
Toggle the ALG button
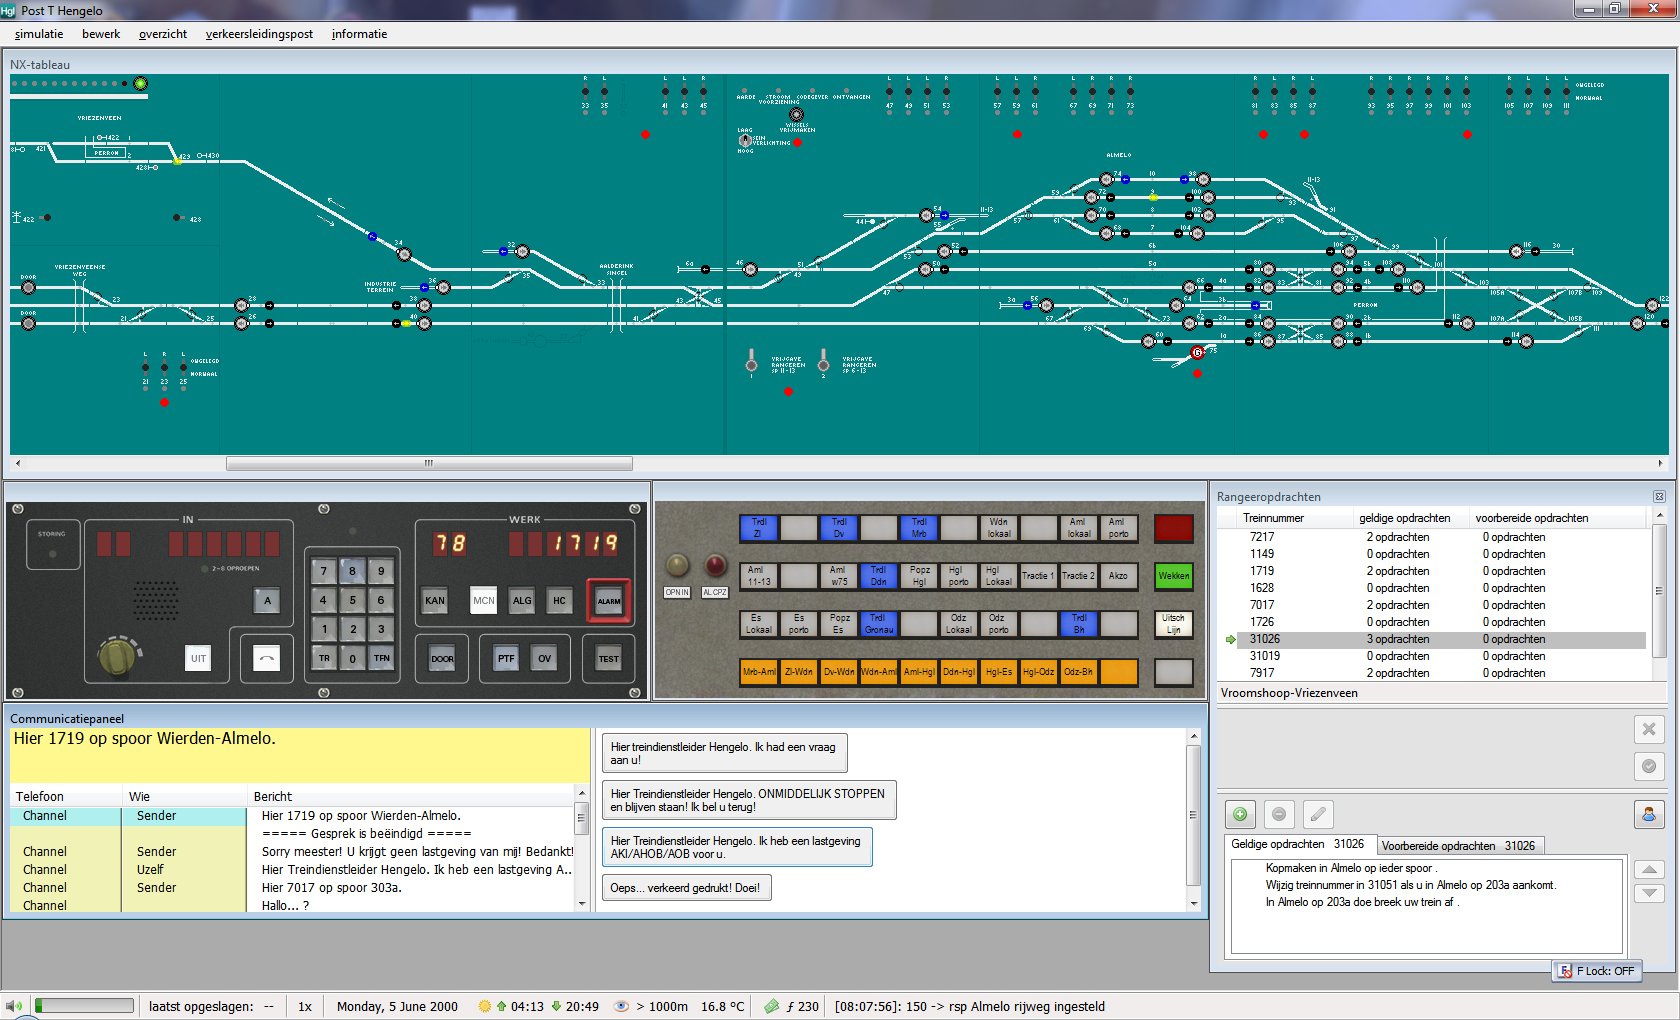coord(522,600)
